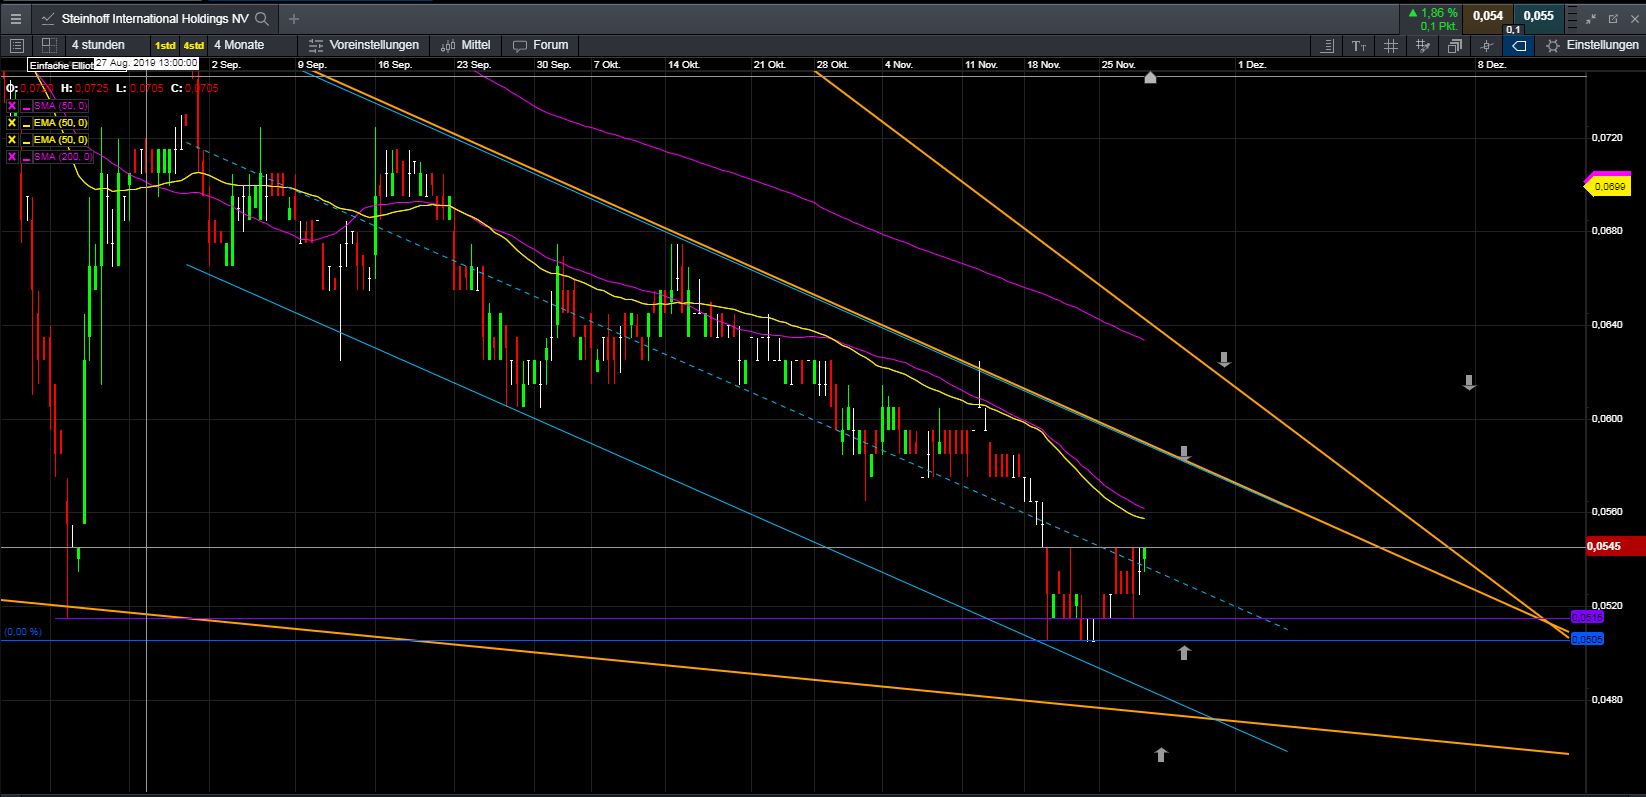Click the '2 Sep.' date axis label
This screenshot has width=1646, height=797.
(225, 64)
